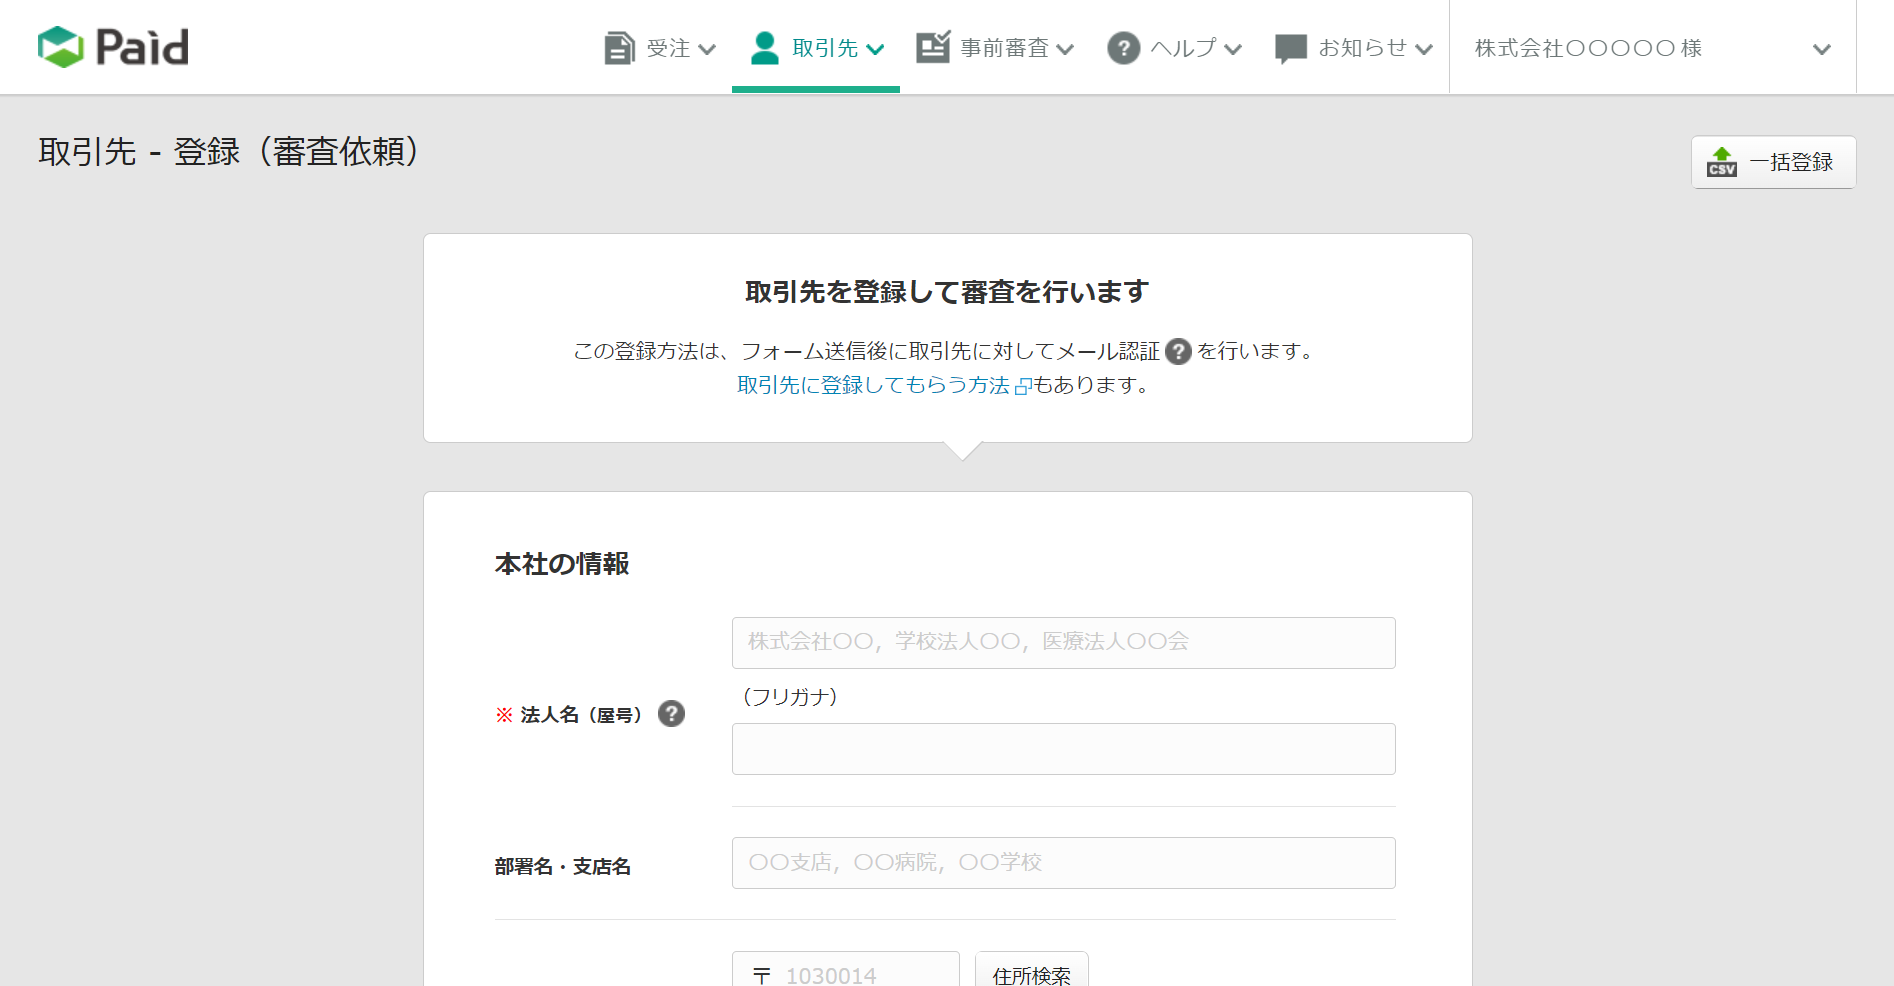Expand the 事前審査 dropdown chevron

click(1065, 49)
